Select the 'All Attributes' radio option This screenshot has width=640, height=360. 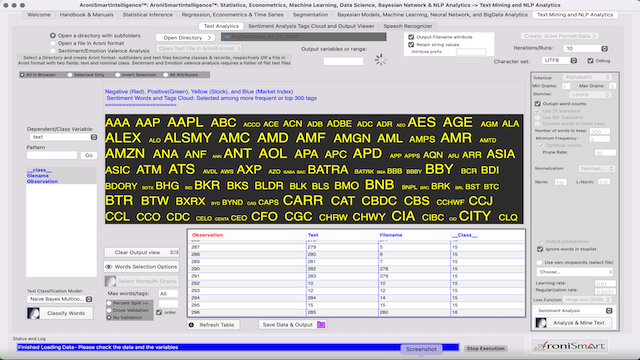pyautogui.click(x=165, y=75)
